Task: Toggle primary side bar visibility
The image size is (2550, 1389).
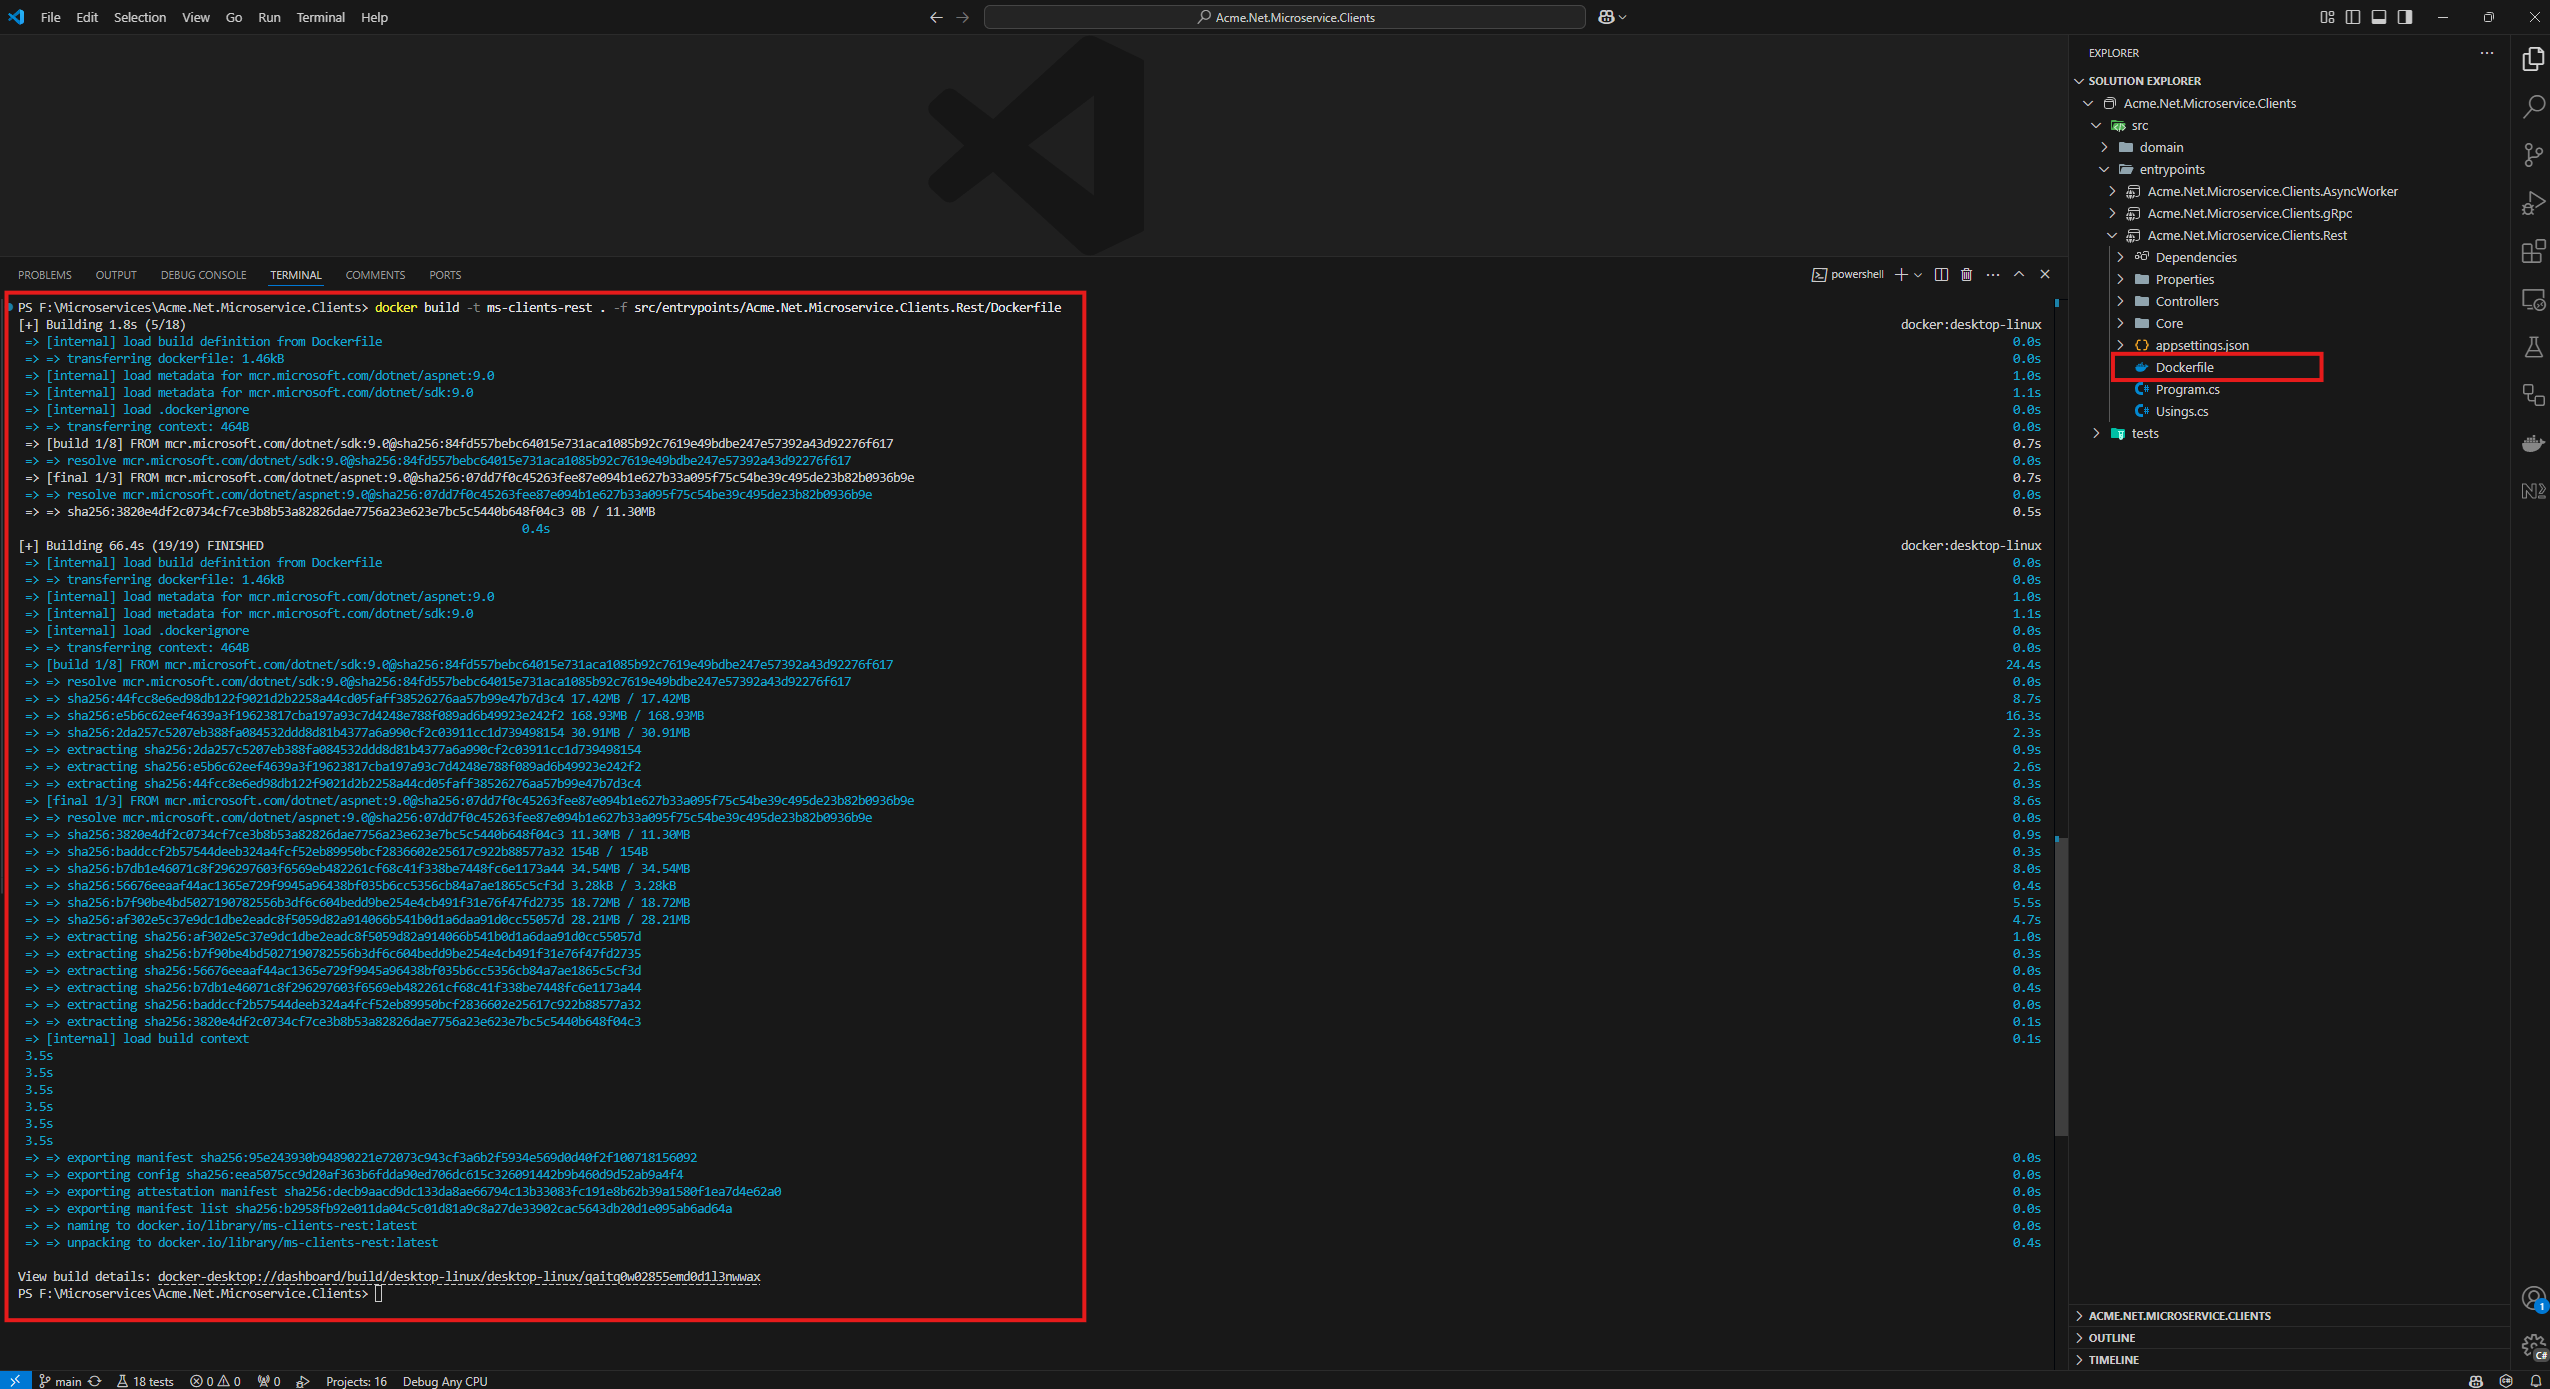Action: click(2353, 17)
